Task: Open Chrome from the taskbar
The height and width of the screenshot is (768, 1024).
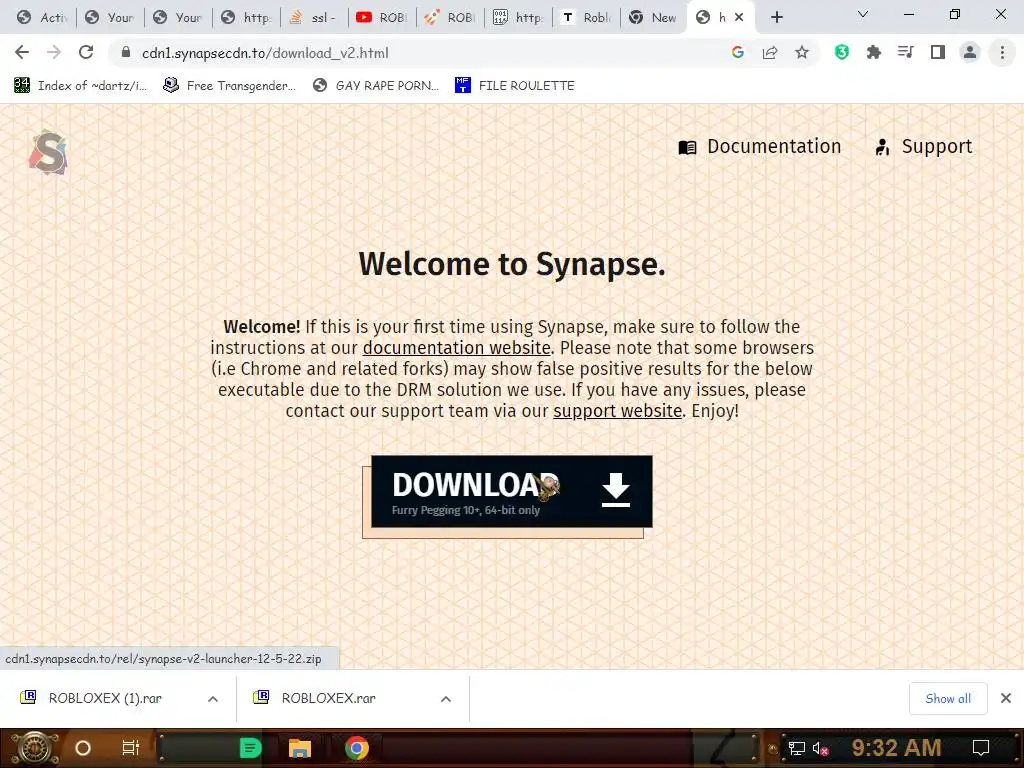Action: click(x=357, y=748)
